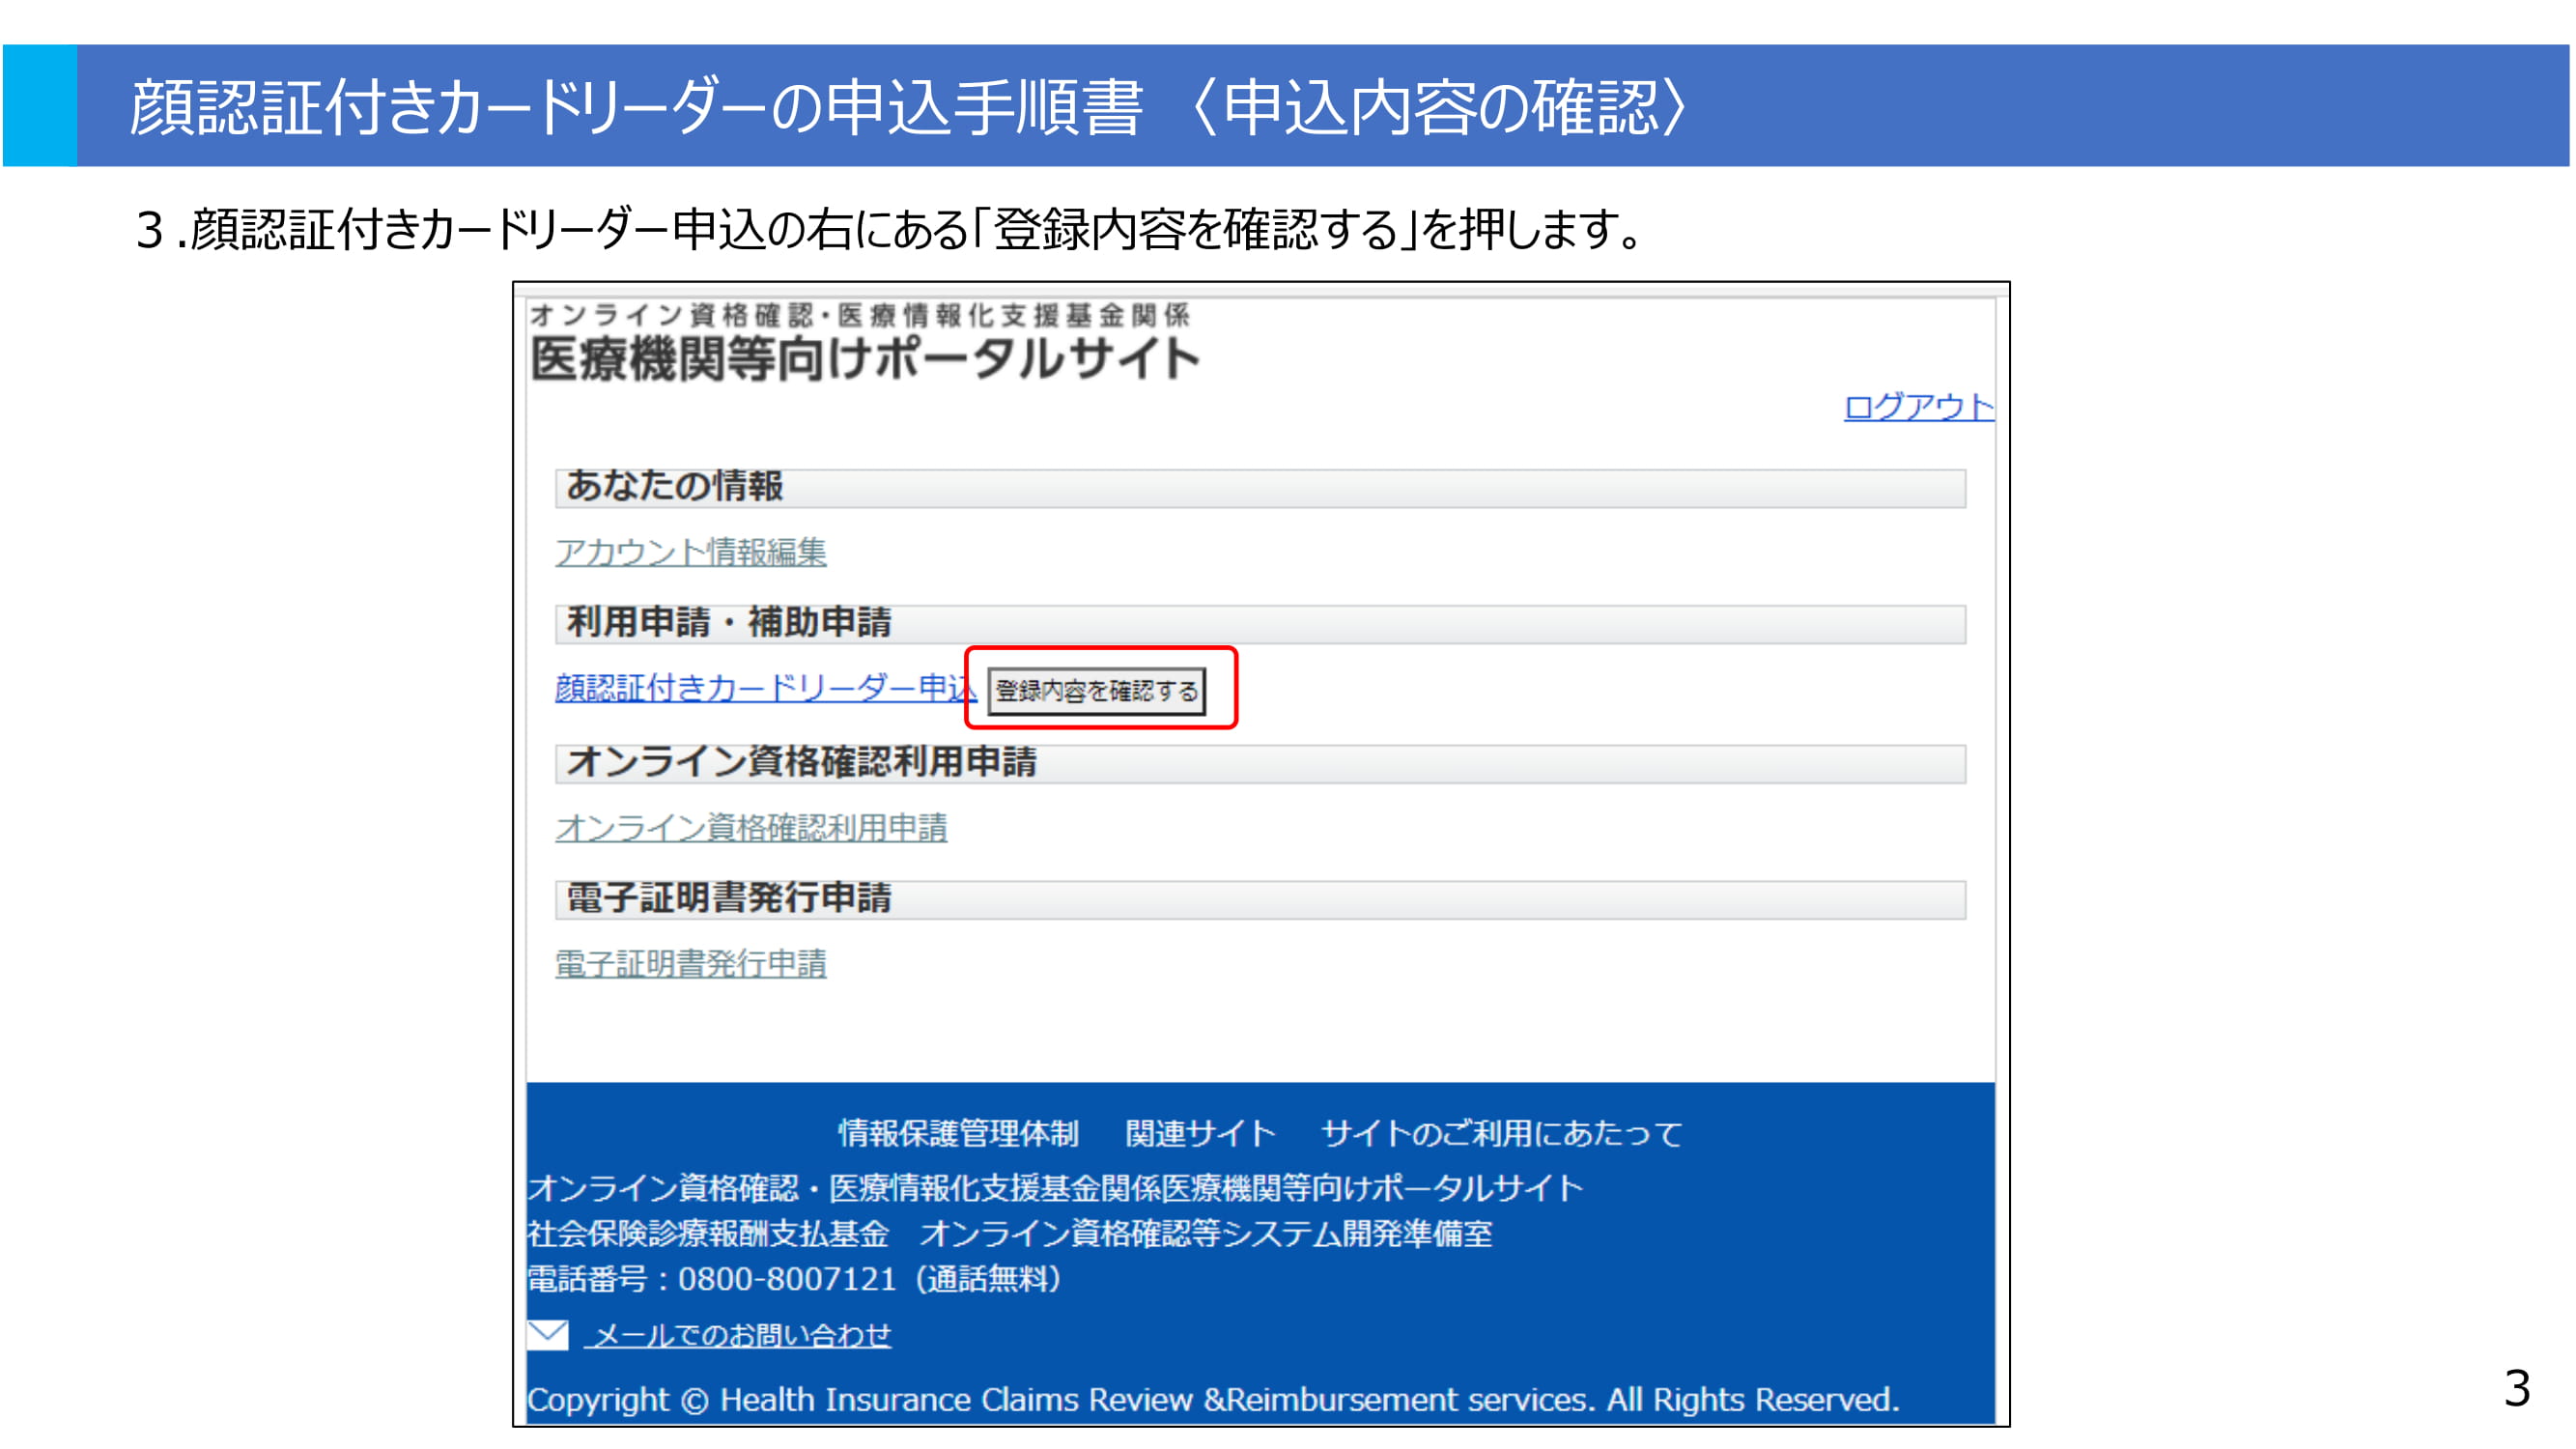This screenshot has width=2576, height=1449.
Task: Click メールでのお問い合わせ link
Action: click(740, 1335)
